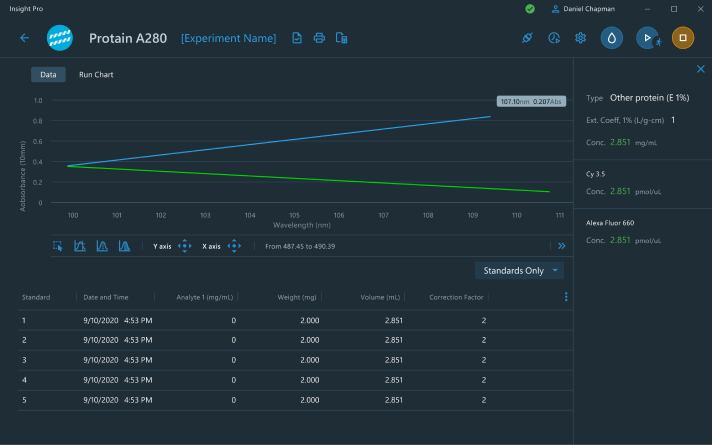712x445 pixels.
Task: Click the blank droplet button
Action: (x=611, y=38)
